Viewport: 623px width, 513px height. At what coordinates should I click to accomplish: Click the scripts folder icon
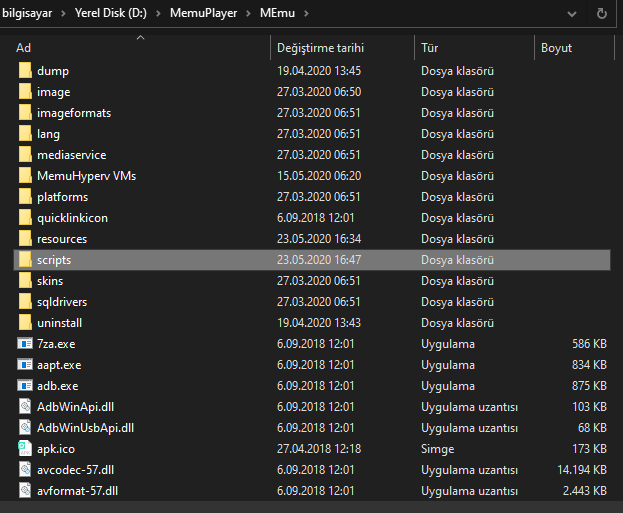click(x=26, y=260)
